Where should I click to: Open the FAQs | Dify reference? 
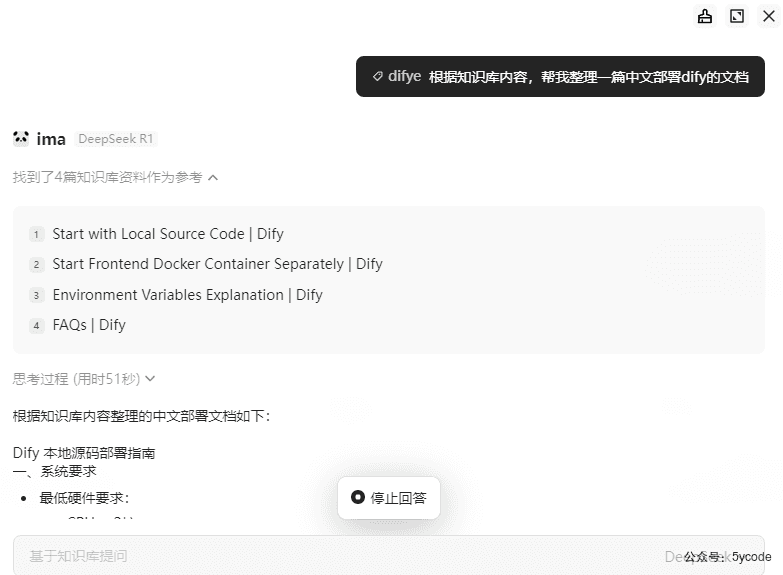click(x=89, y=325)
